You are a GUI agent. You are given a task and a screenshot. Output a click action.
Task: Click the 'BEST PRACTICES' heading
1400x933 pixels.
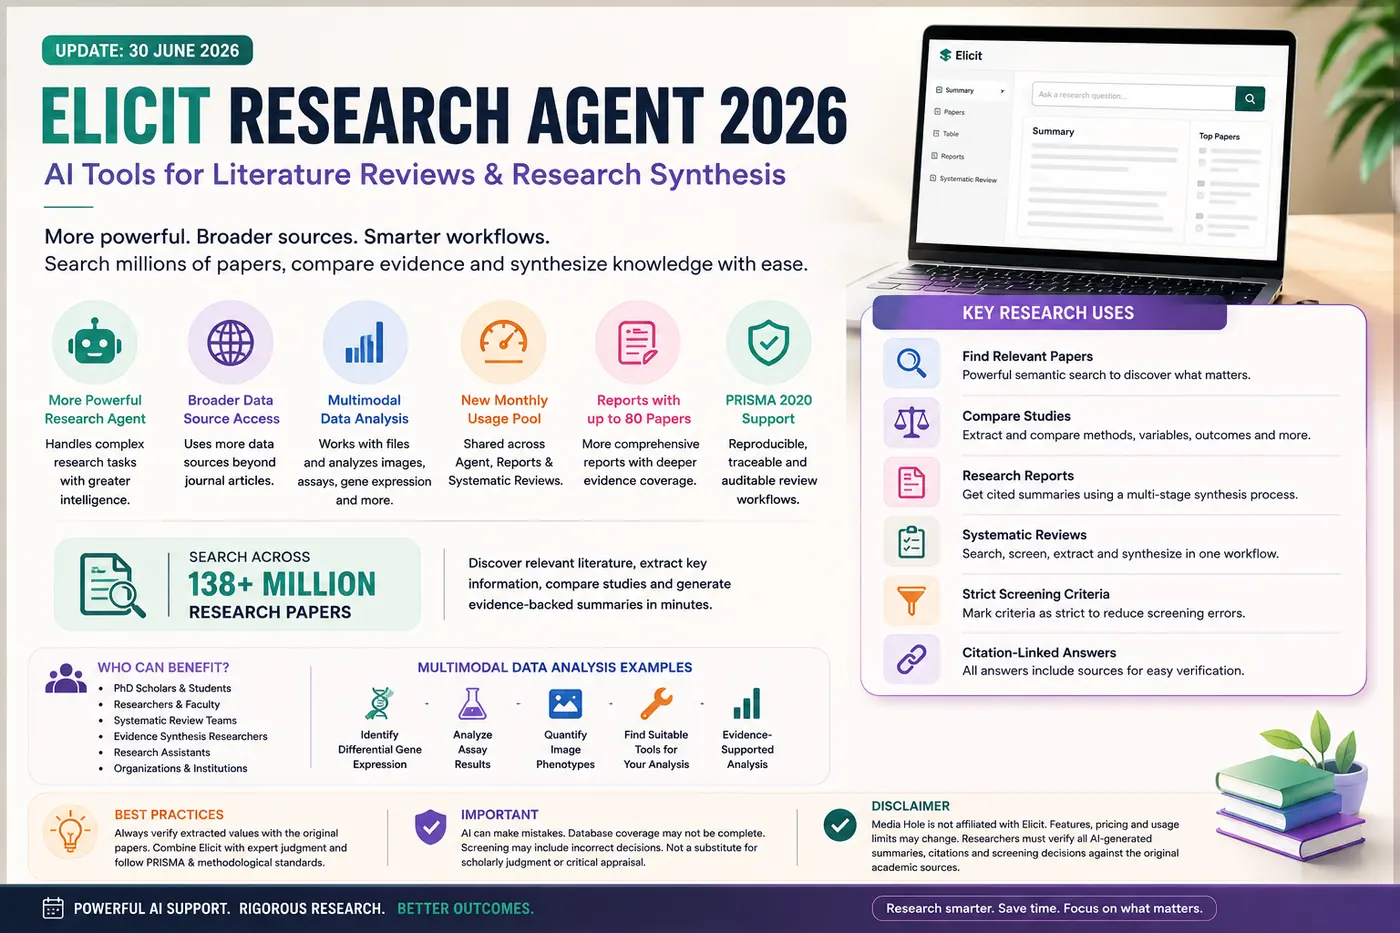pyautogui.click(x=169, y=815)
